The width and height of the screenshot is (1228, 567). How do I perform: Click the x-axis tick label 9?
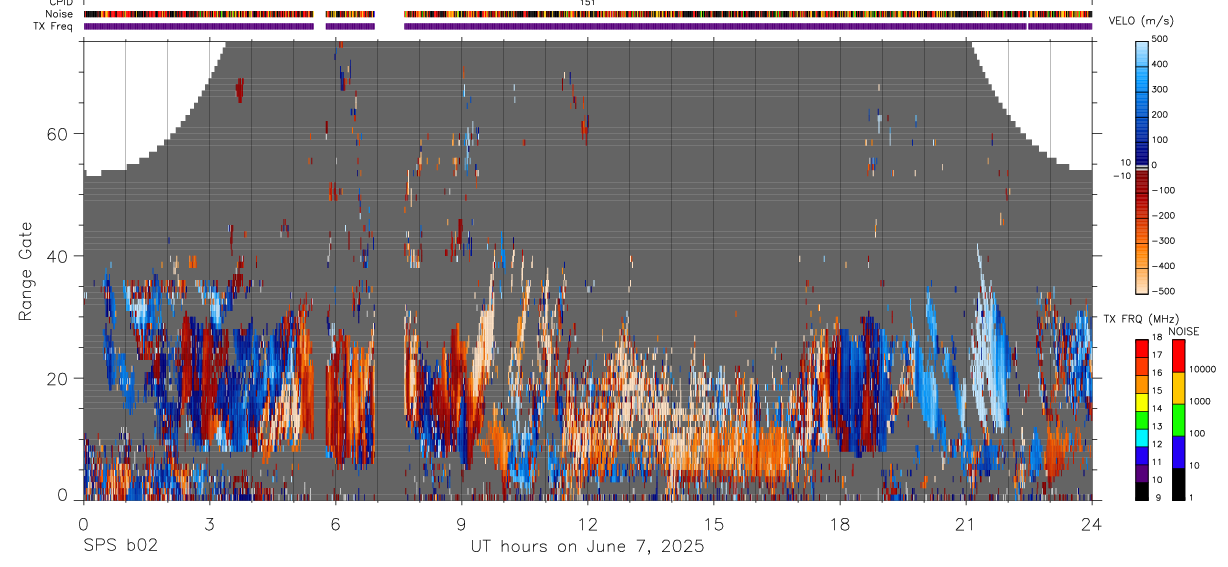coord(461,523)
